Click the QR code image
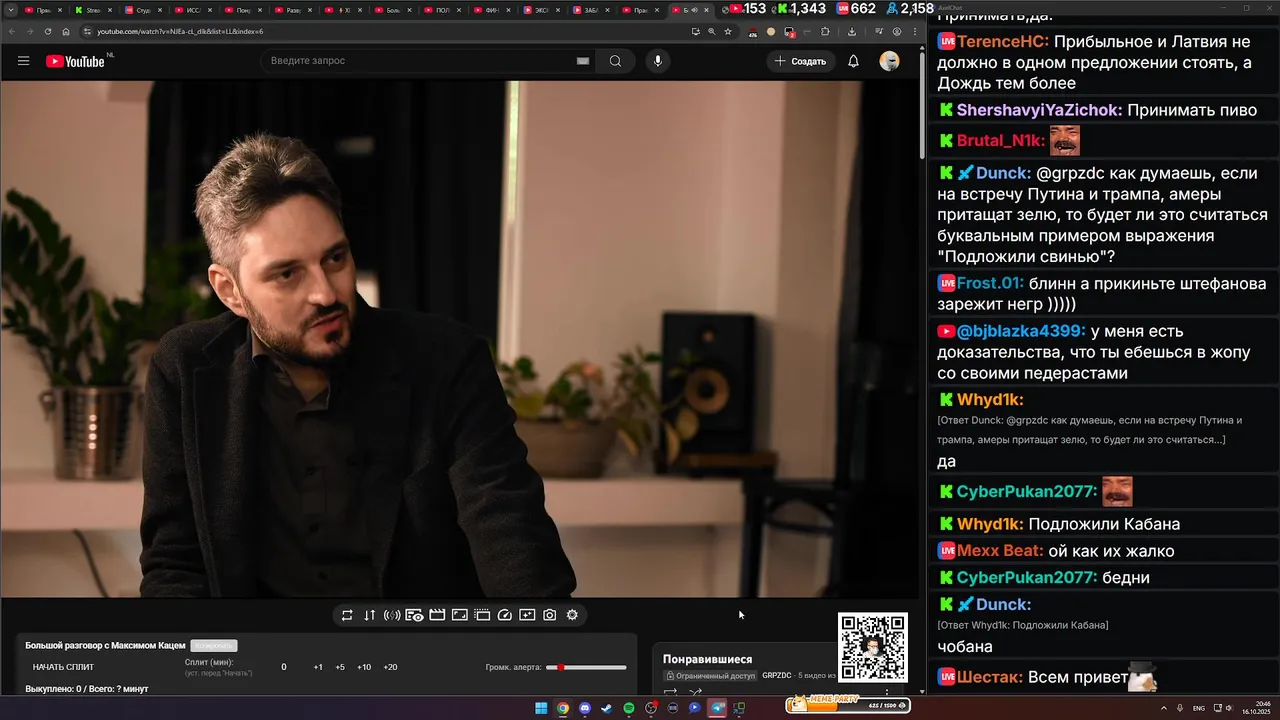The image size is (1280, 720). point(873,647)
